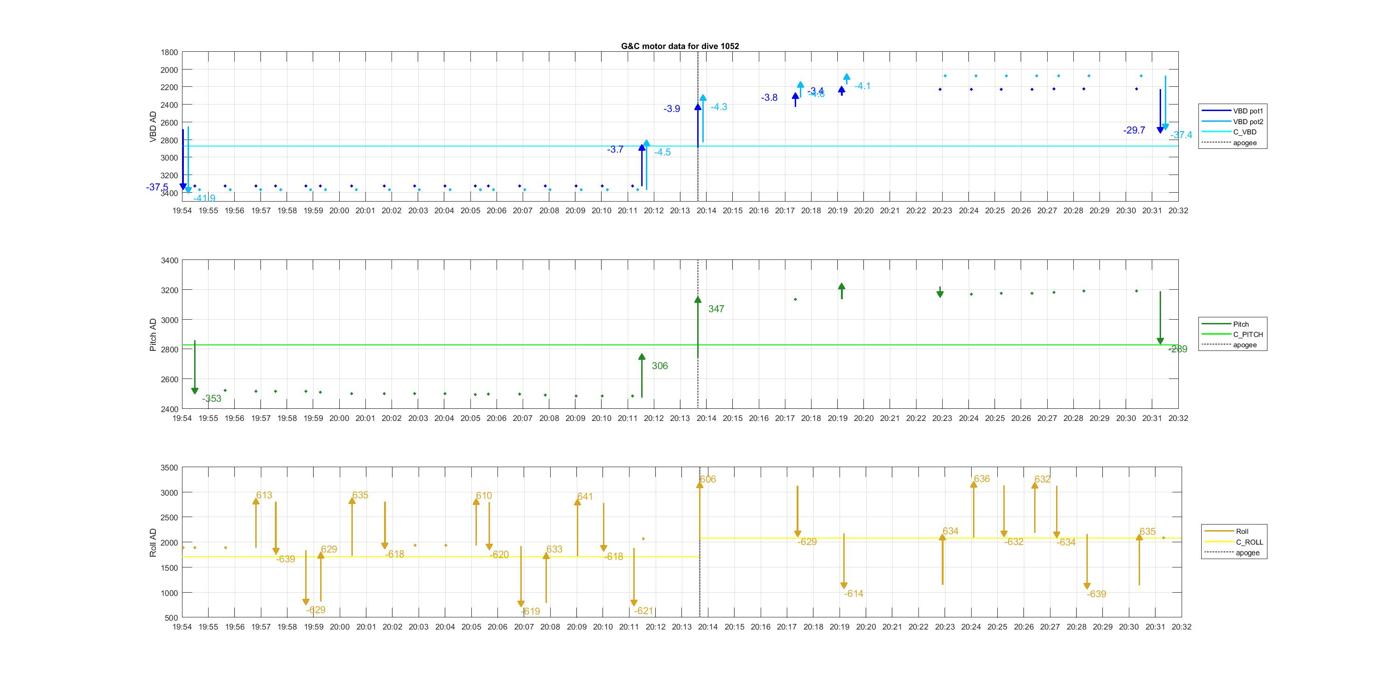1400x693 pixels.
Task: Click the title 'G&C motor data for dive 1052'
Action: pyautogui.click(x=680, y=46)
